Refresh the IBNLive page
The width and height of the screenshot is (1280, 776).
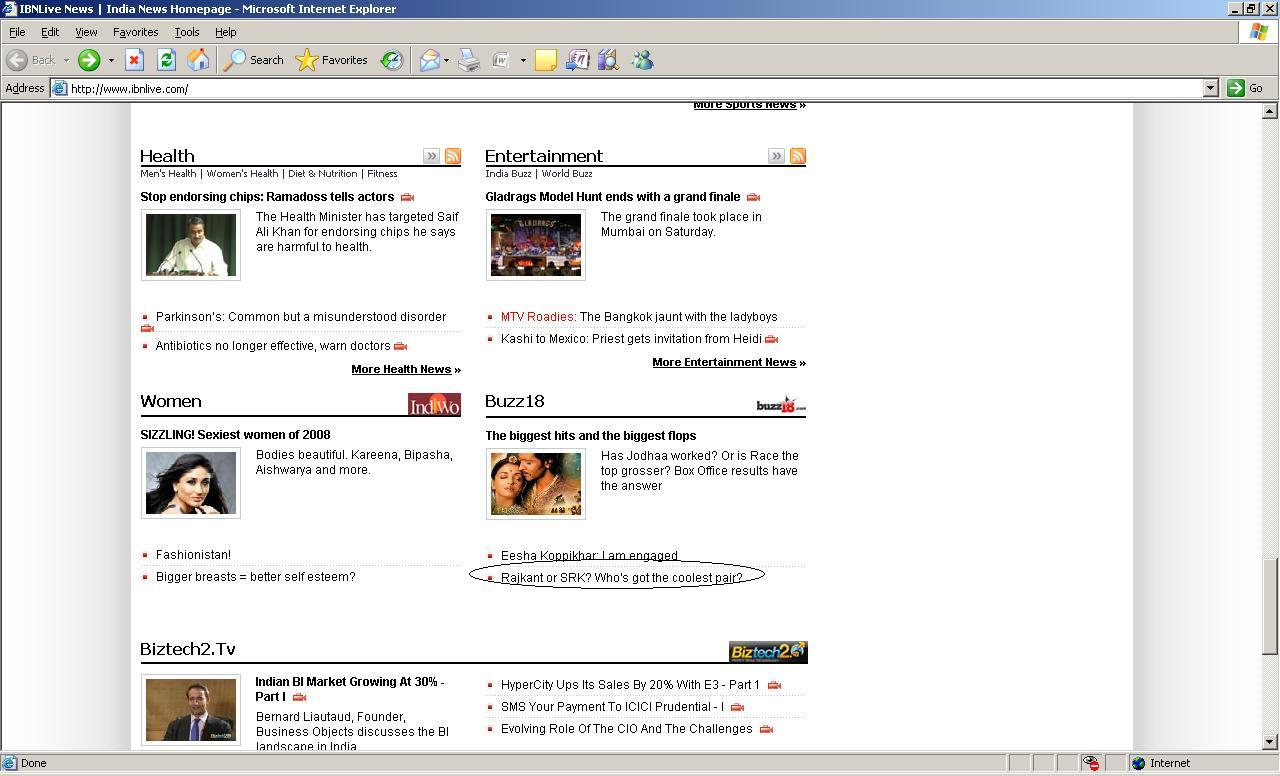pos(166,60)
